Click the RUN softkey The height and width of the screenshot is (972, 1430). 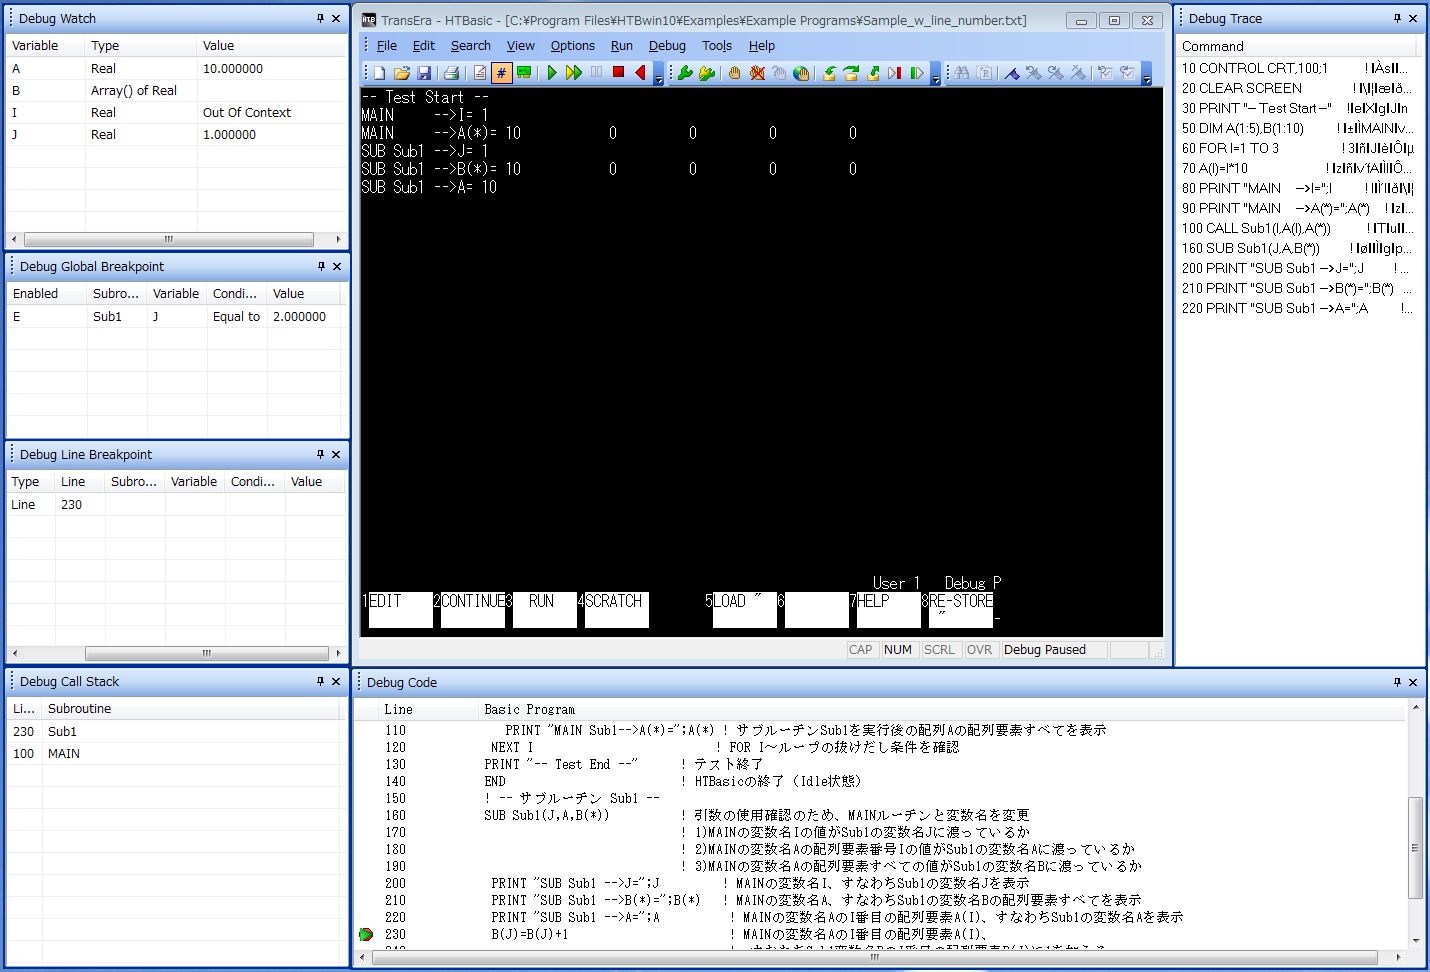point(544,610)
